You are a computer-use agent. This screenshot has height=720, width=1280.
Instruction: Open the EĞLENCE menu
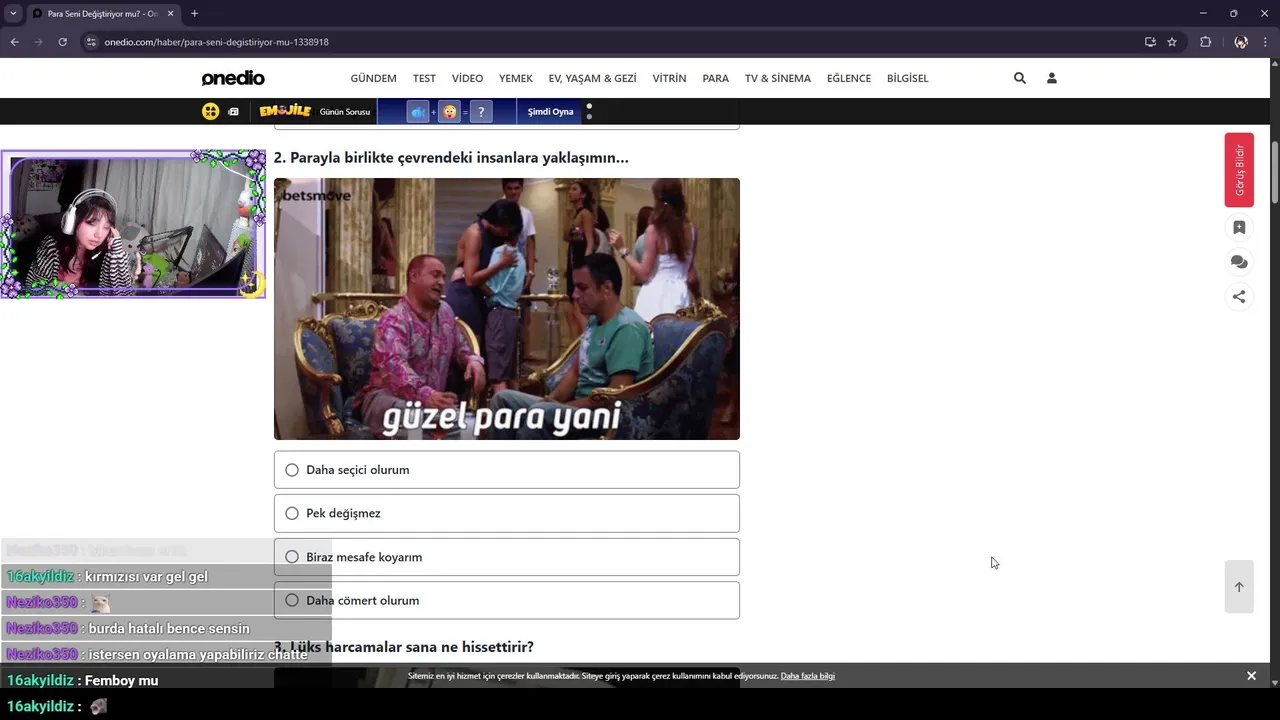click(849, 78)
